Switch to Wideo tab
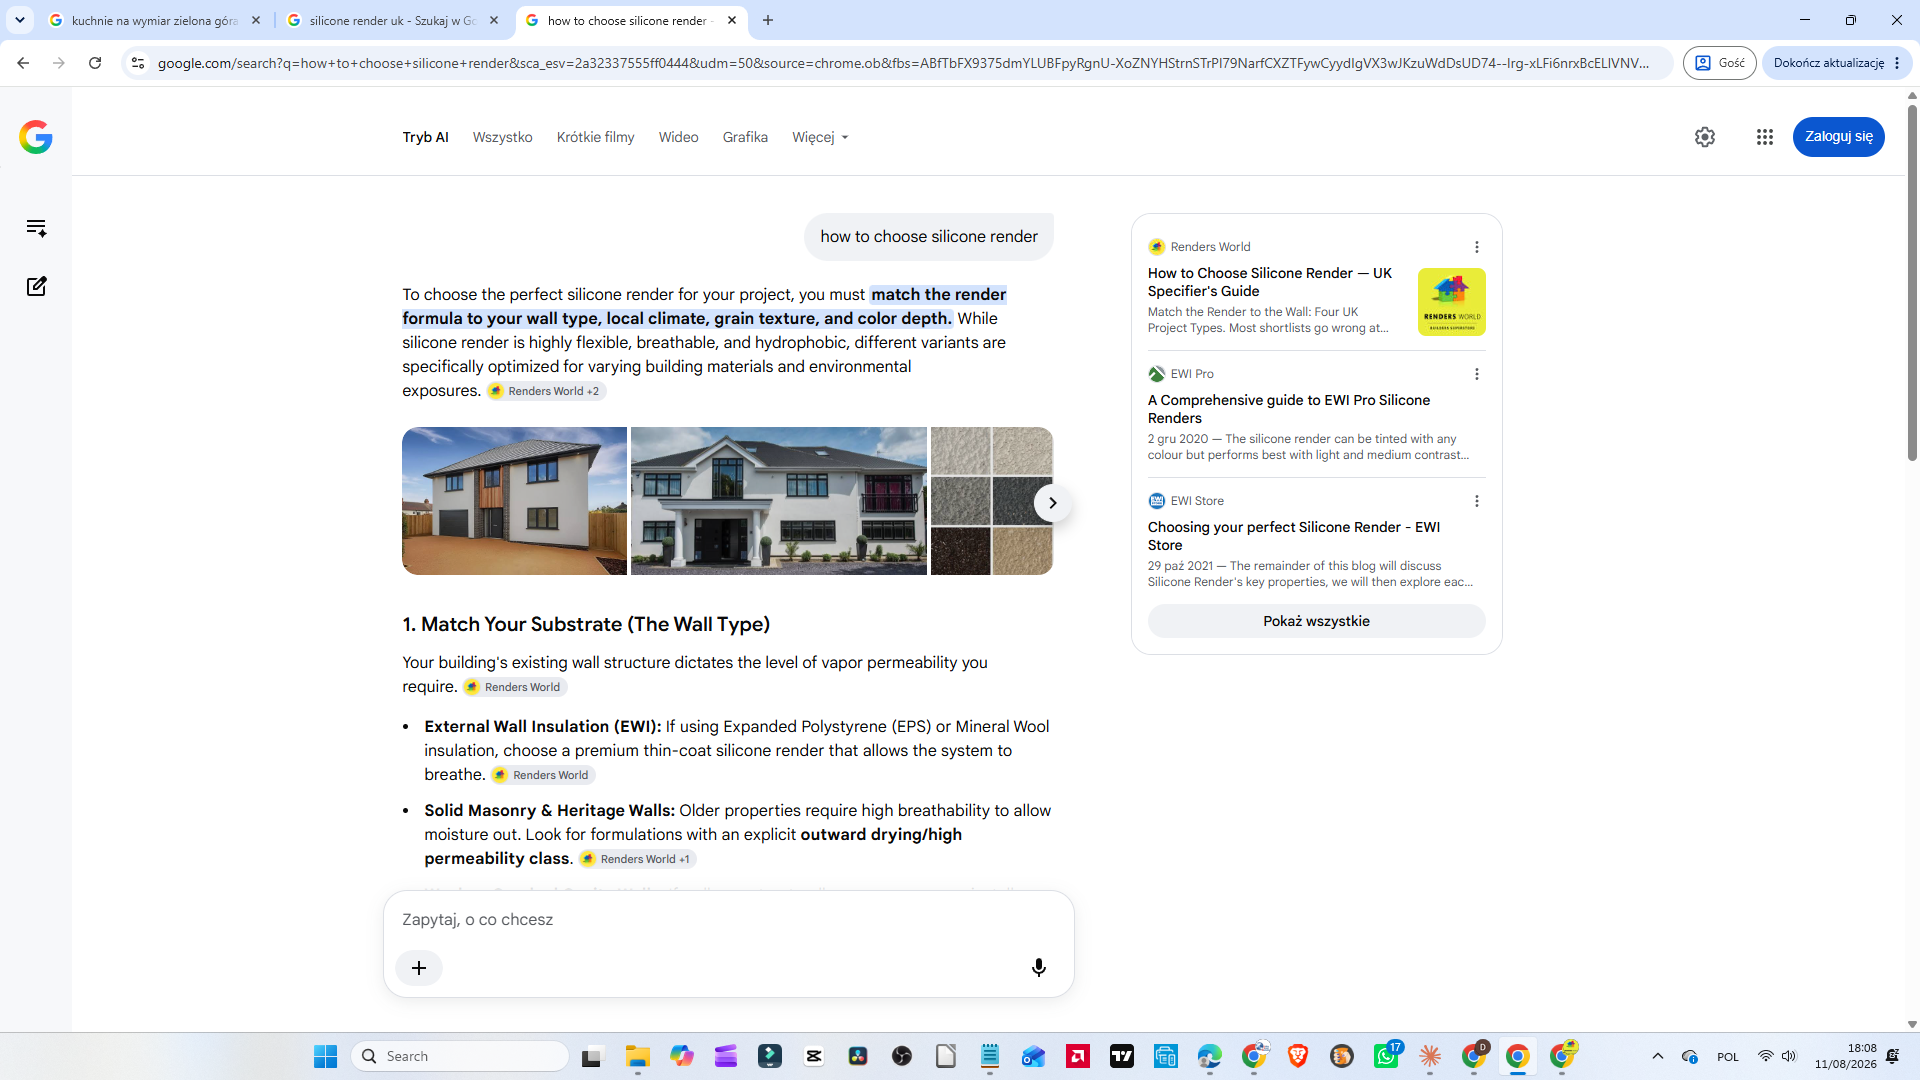Viewport: 1920px width, 1080px height. point(678,137)
